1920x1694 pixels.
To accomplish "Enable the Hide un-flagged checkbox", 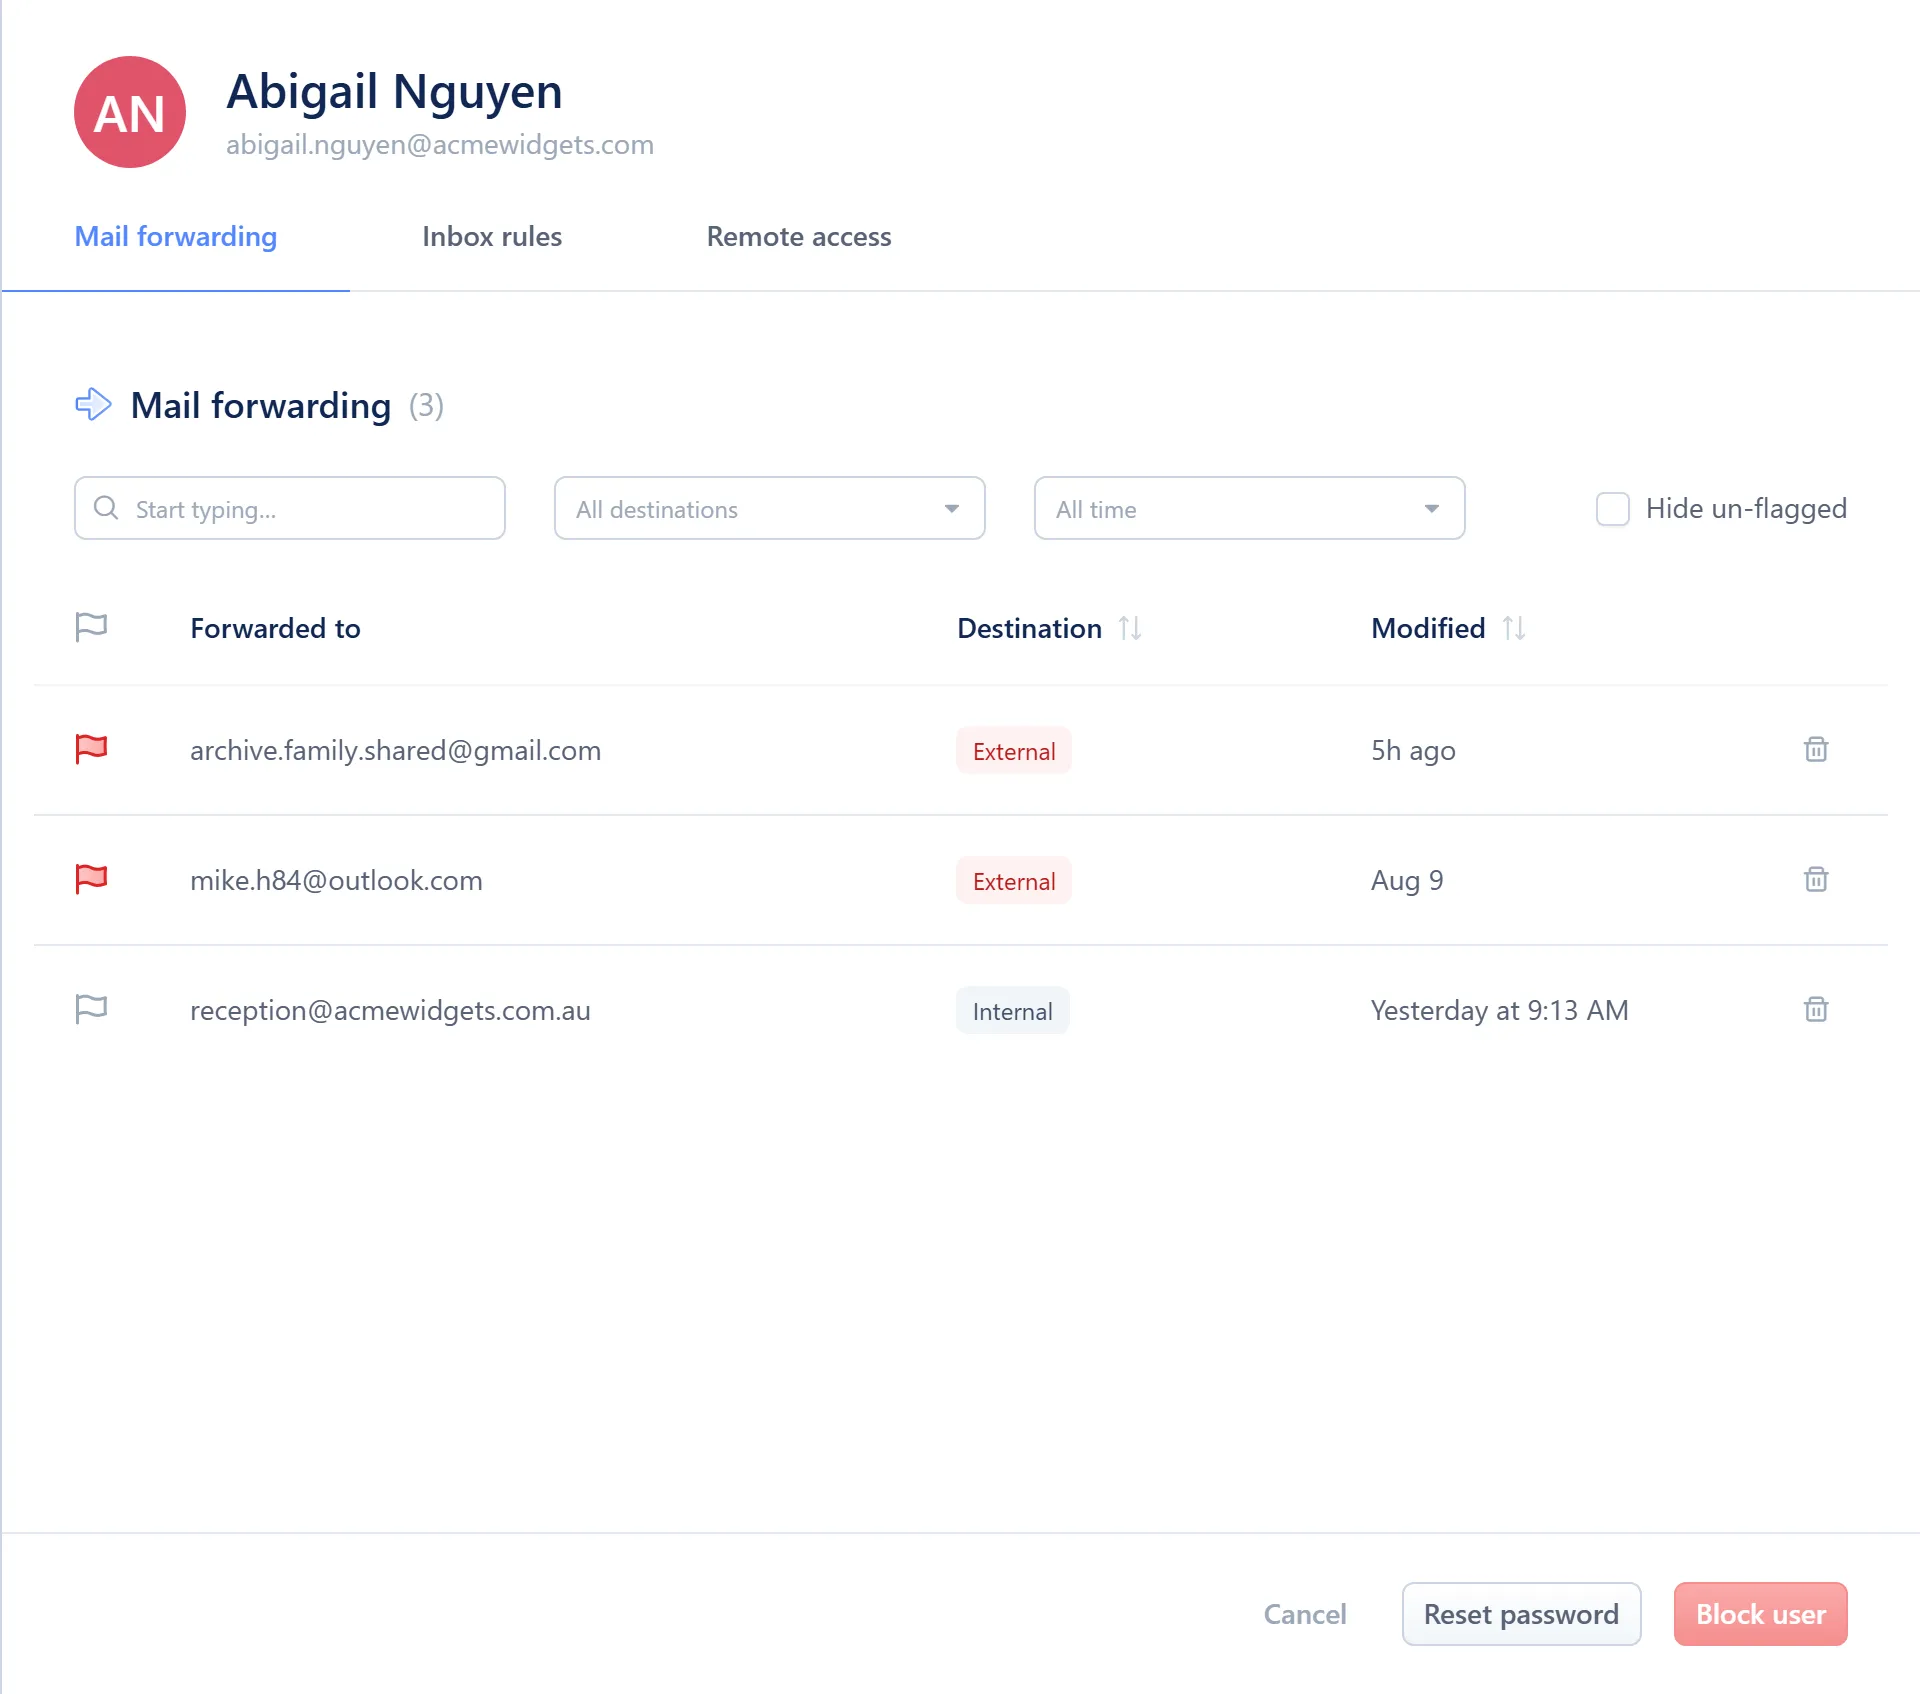I will 1612,508.
